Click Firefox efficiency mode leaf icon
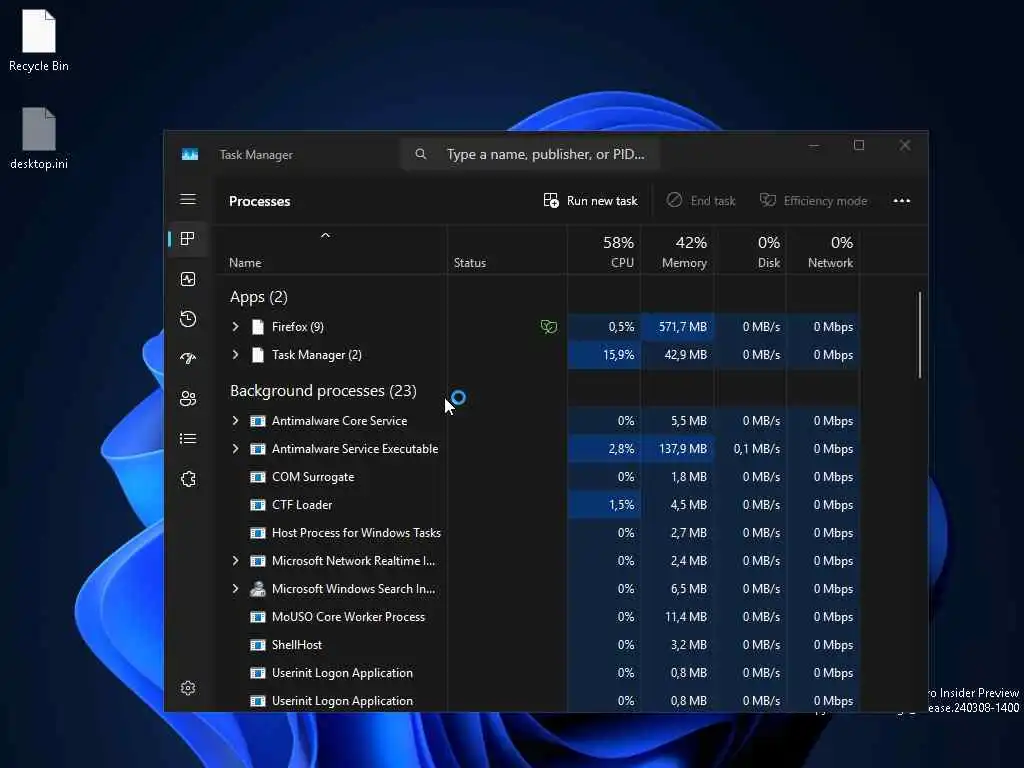 549,327
